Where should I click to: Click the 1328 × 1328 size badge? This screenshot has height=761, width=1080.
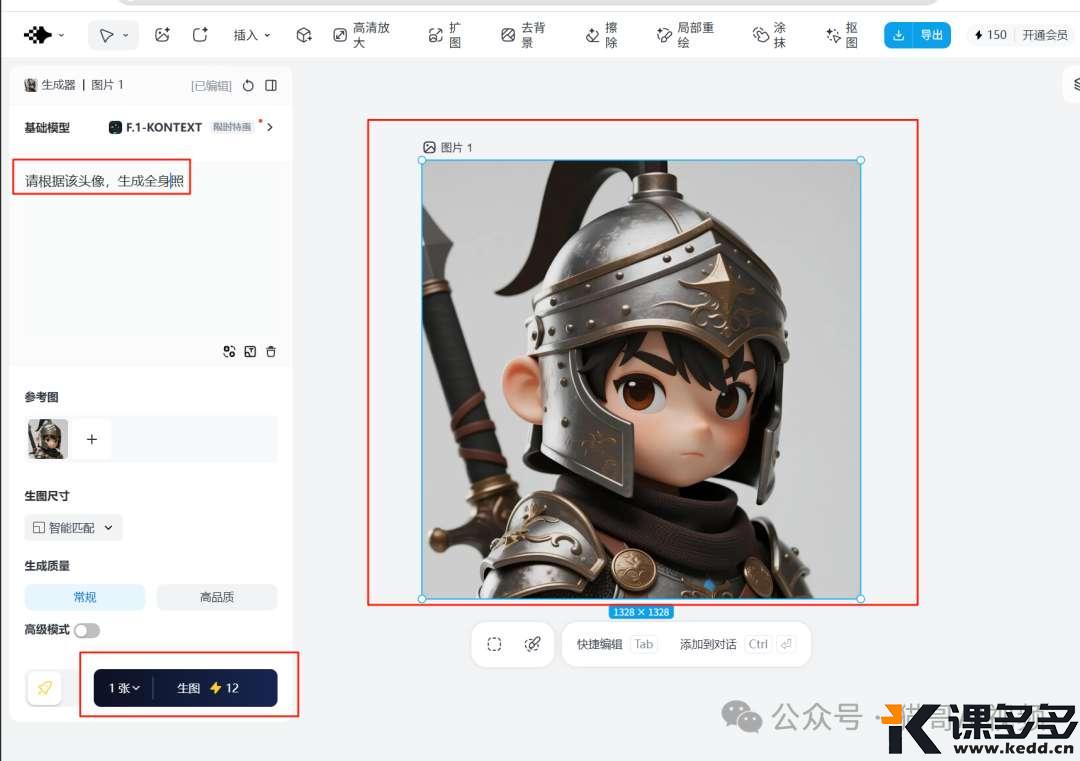[x=641, y=612]
